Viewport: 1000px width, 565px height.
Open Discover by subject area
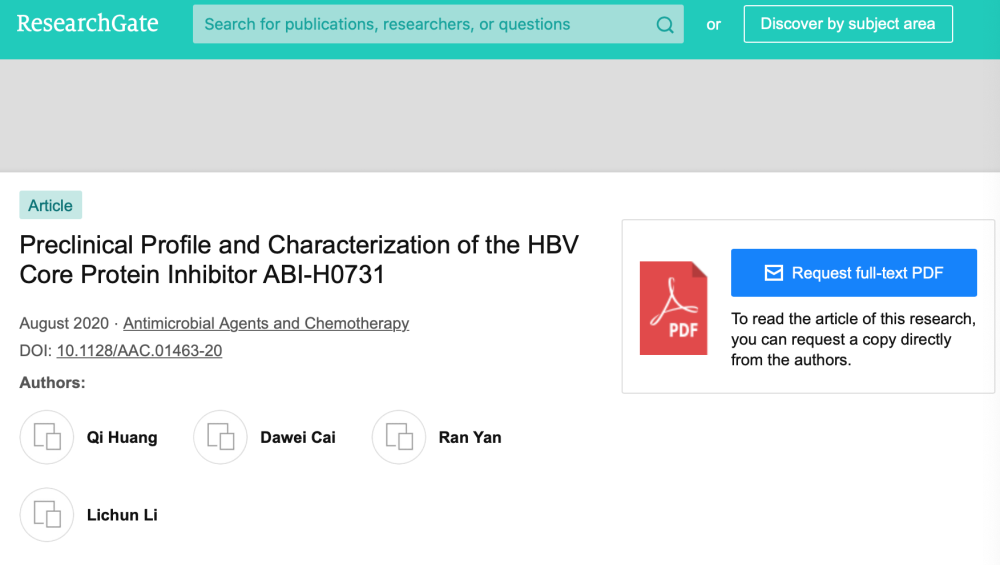[847, 24]
